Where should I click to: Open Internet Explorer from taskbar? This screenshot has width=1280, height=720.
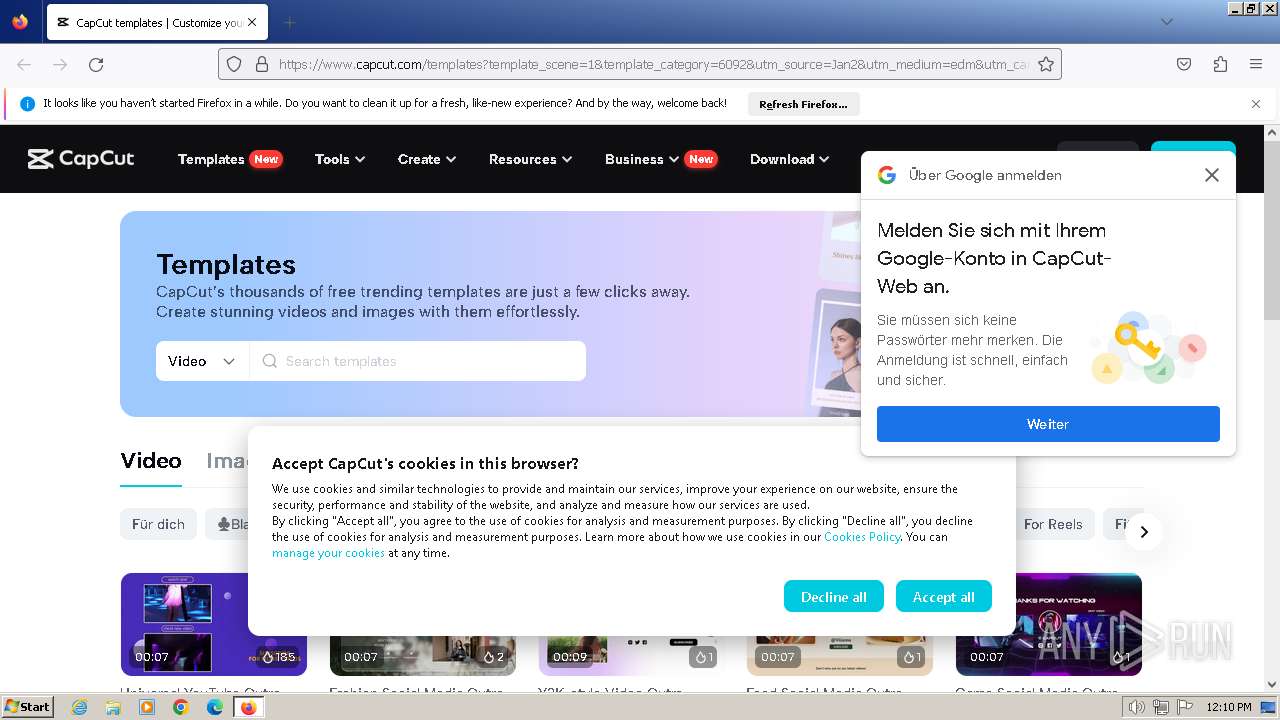tap(79, 707)
